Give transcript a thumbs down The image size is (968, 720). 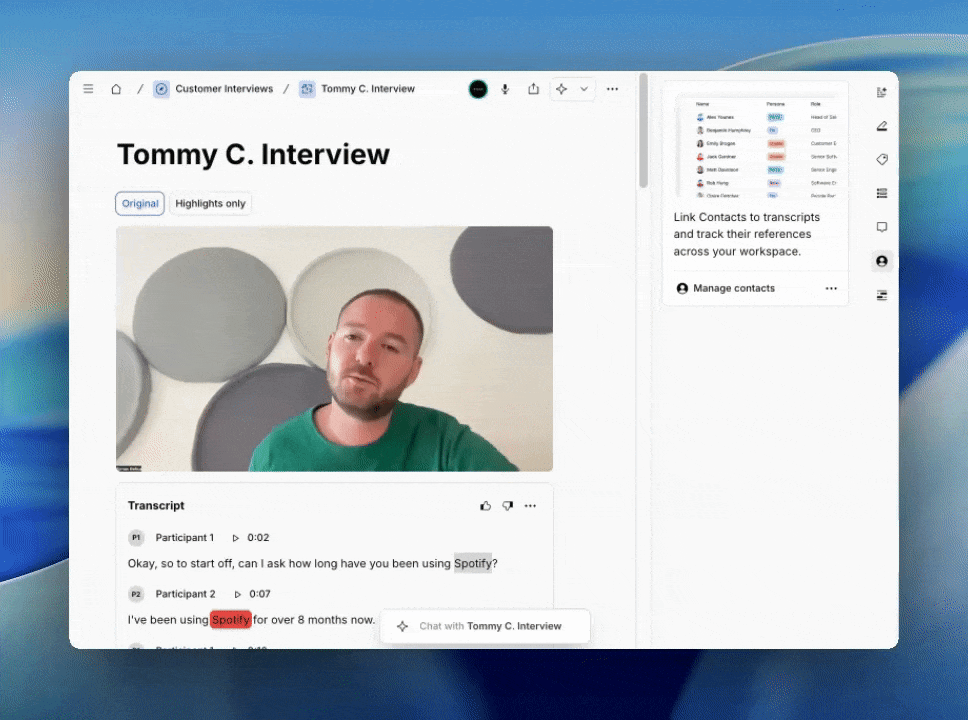click(507, 506)
